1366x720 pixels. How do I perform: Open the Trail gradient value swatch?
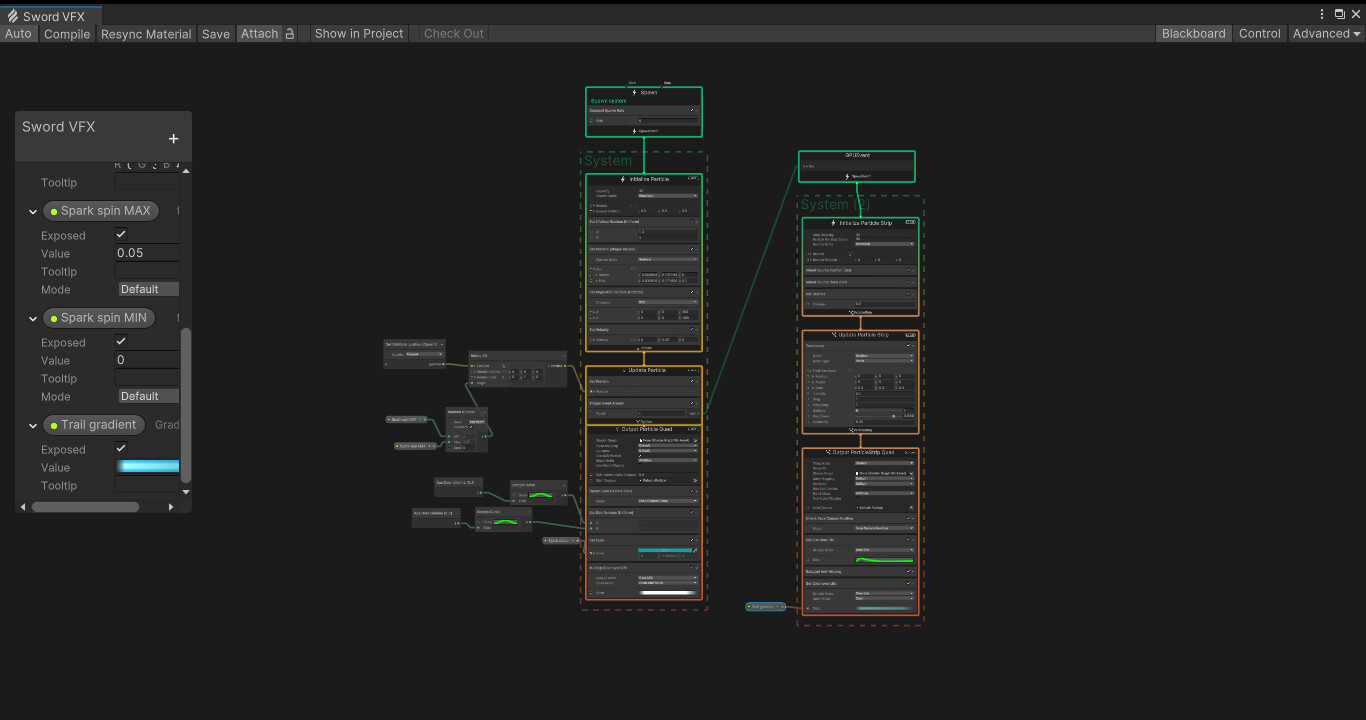coord(148,467)
